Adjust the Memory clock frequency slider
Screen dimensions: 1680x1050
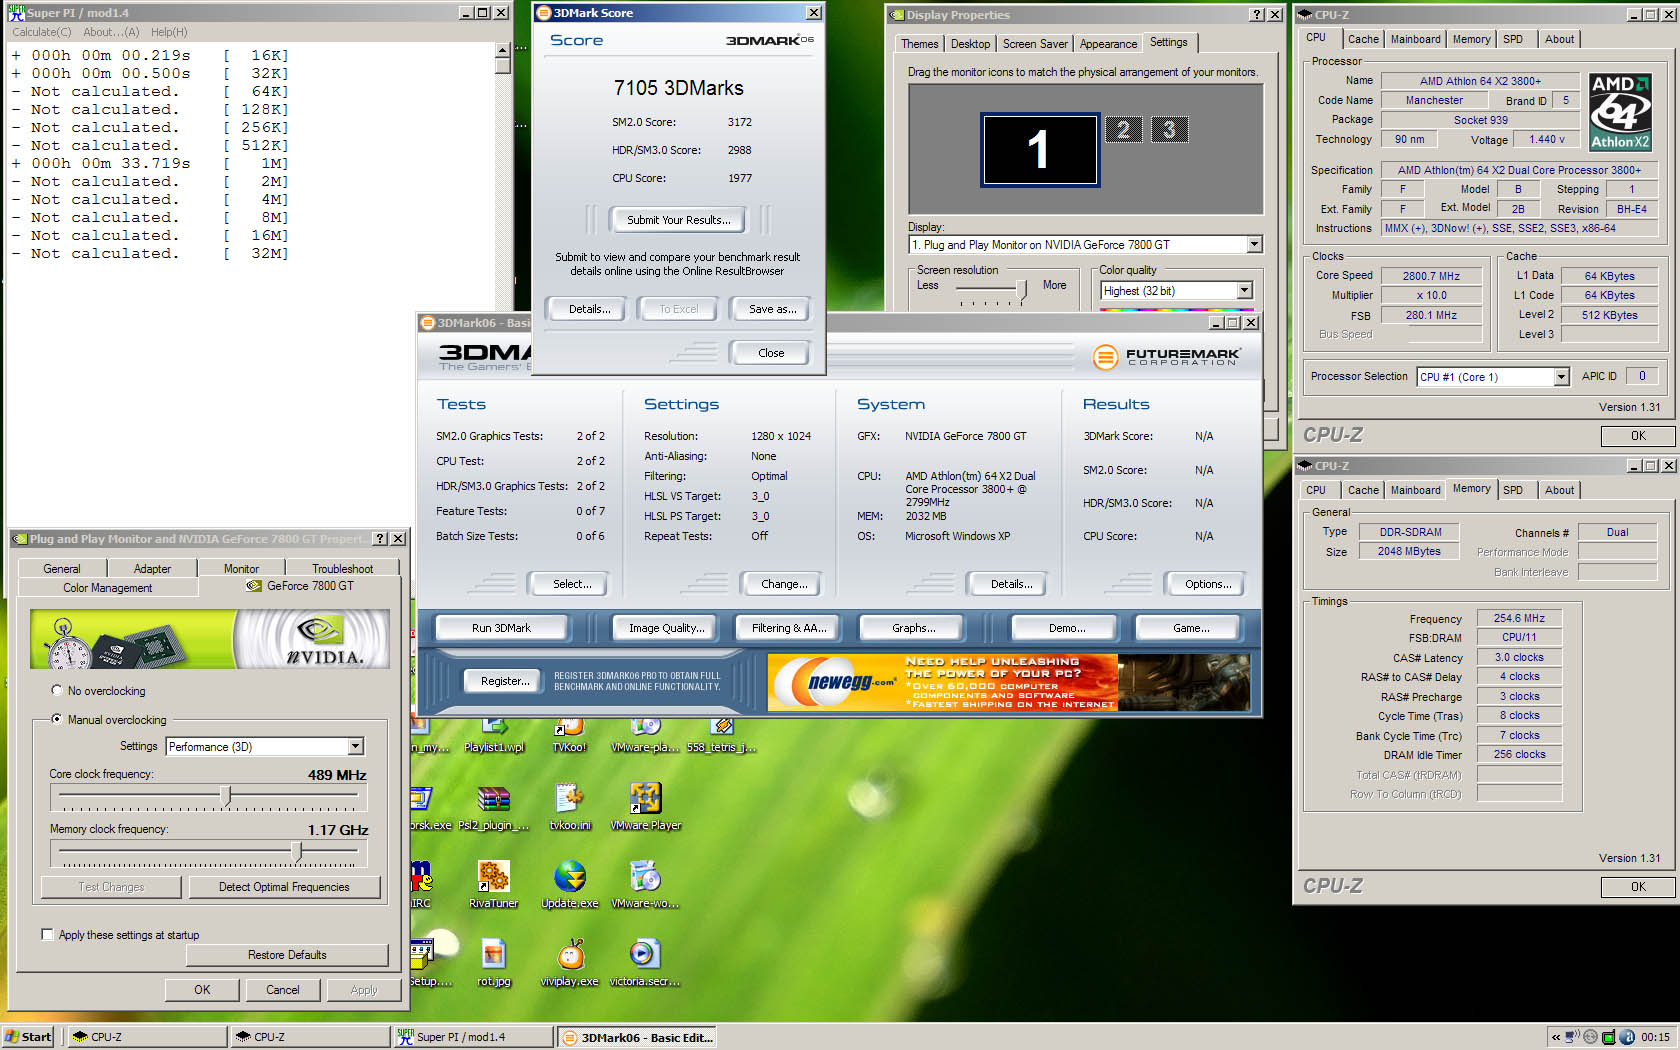click(x=297, y=851)
